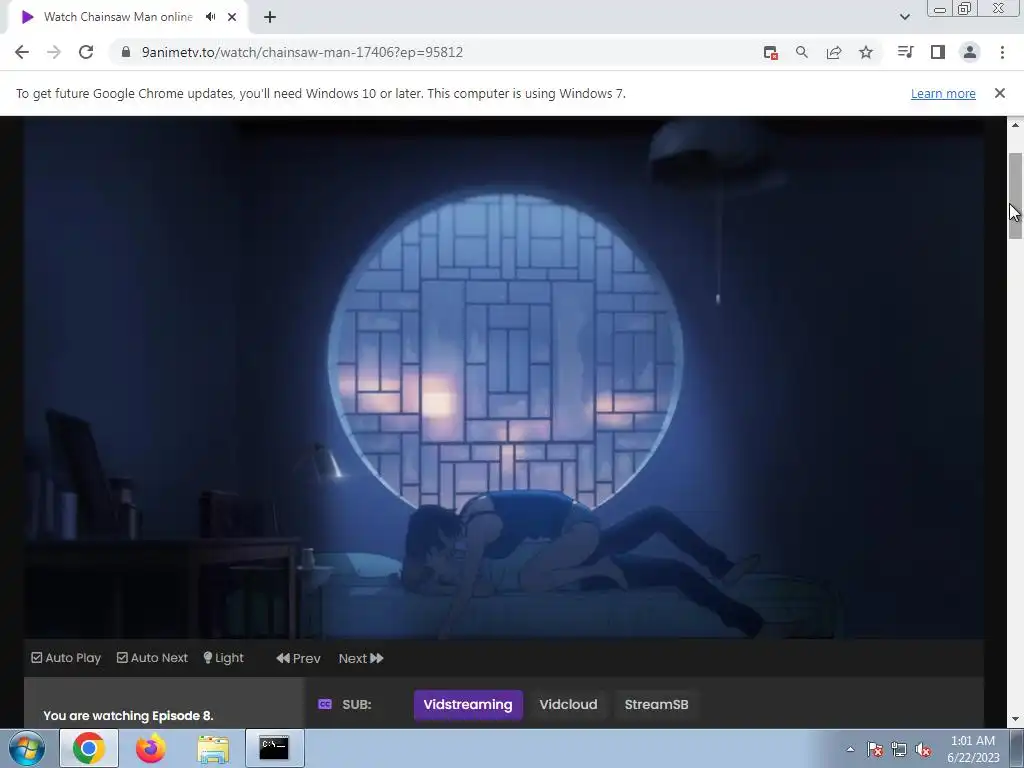This screenshot has height=768, width=1024.
Task: Launch Firefox from the taskbar
Action: point(151,748)
